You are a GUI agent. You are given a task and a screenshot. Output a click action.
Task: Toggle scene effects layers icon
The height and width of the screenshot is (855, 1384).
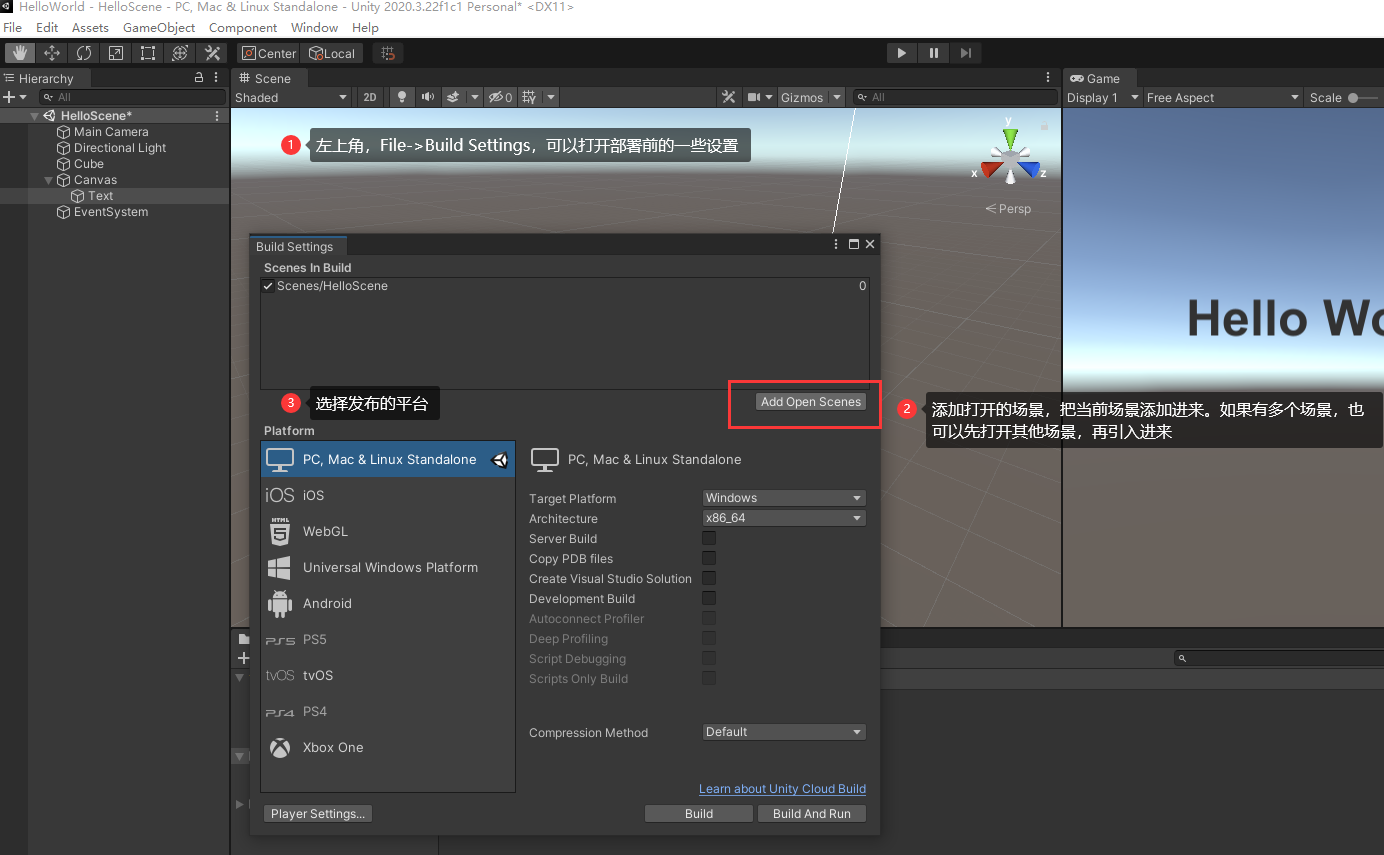click(453, 97)
